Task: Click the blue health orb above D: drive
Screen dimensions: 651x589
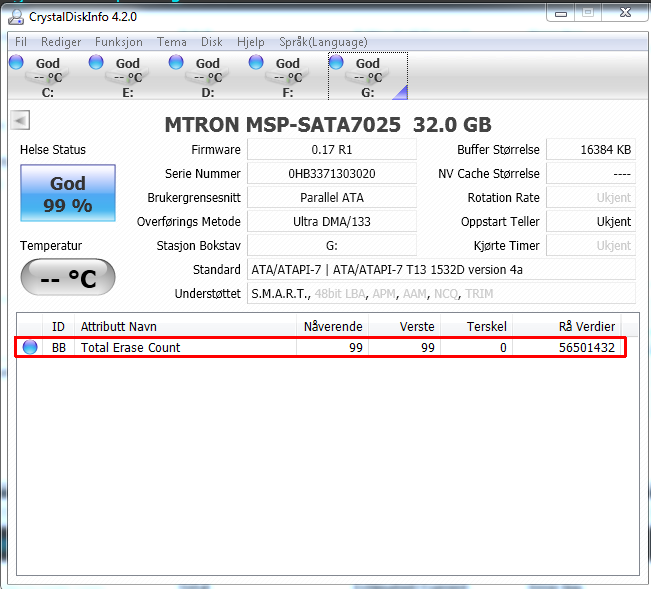Action: 176,62
